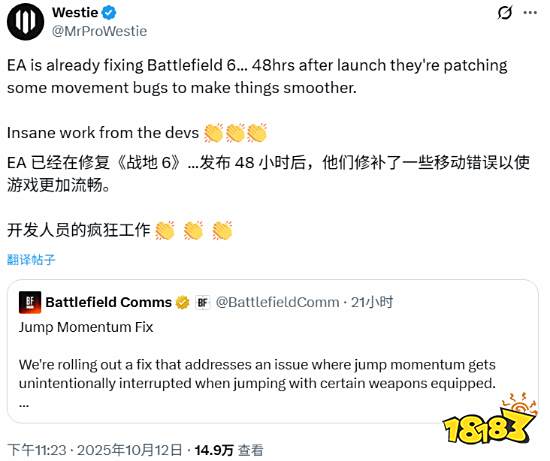Click the 下午11:23 · 2025年10月12日 timestamp
The height and width of the screenshot is (461, 550).
[x=95, y=450]
